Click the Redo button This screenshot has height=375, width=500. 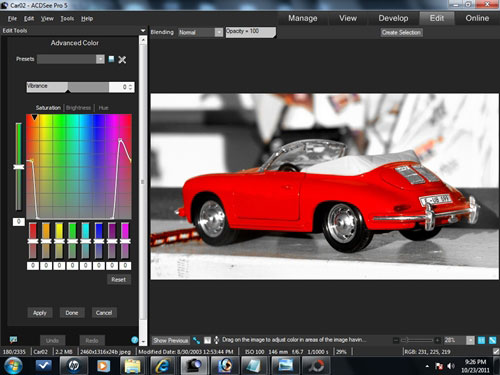point(92,340)
